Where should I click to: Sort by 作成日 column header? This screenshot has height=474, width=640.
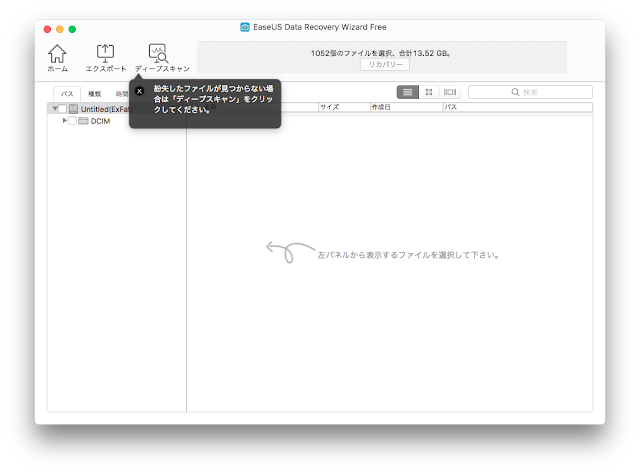pyautogui.click(x=407, y=107)
